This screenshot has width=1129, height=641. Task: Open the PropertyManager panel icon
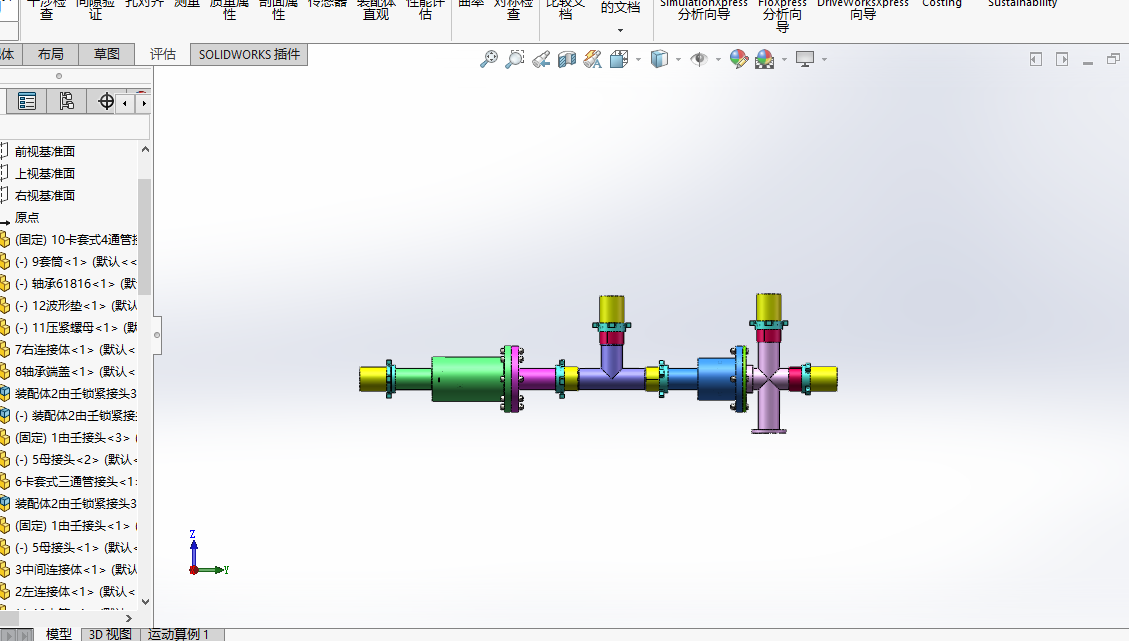pos(27,102)
